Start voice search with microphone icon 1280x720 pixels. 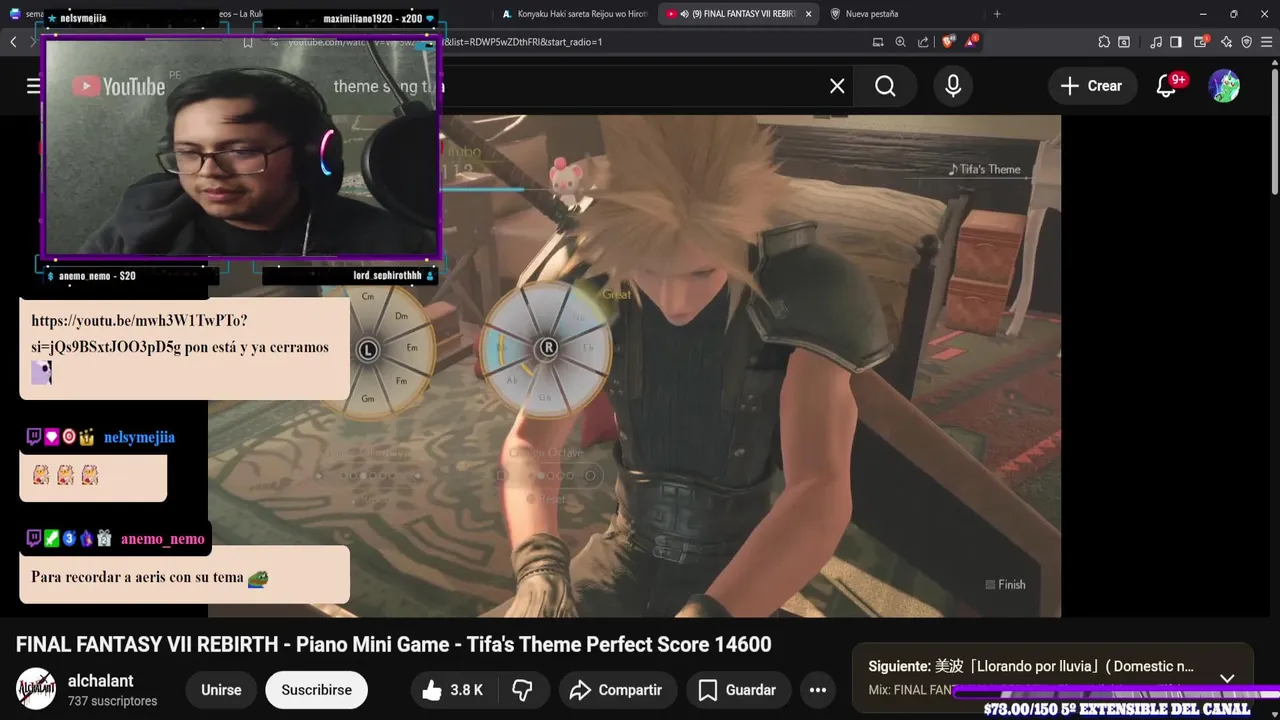pyautogui.click(x=953, y=86)
